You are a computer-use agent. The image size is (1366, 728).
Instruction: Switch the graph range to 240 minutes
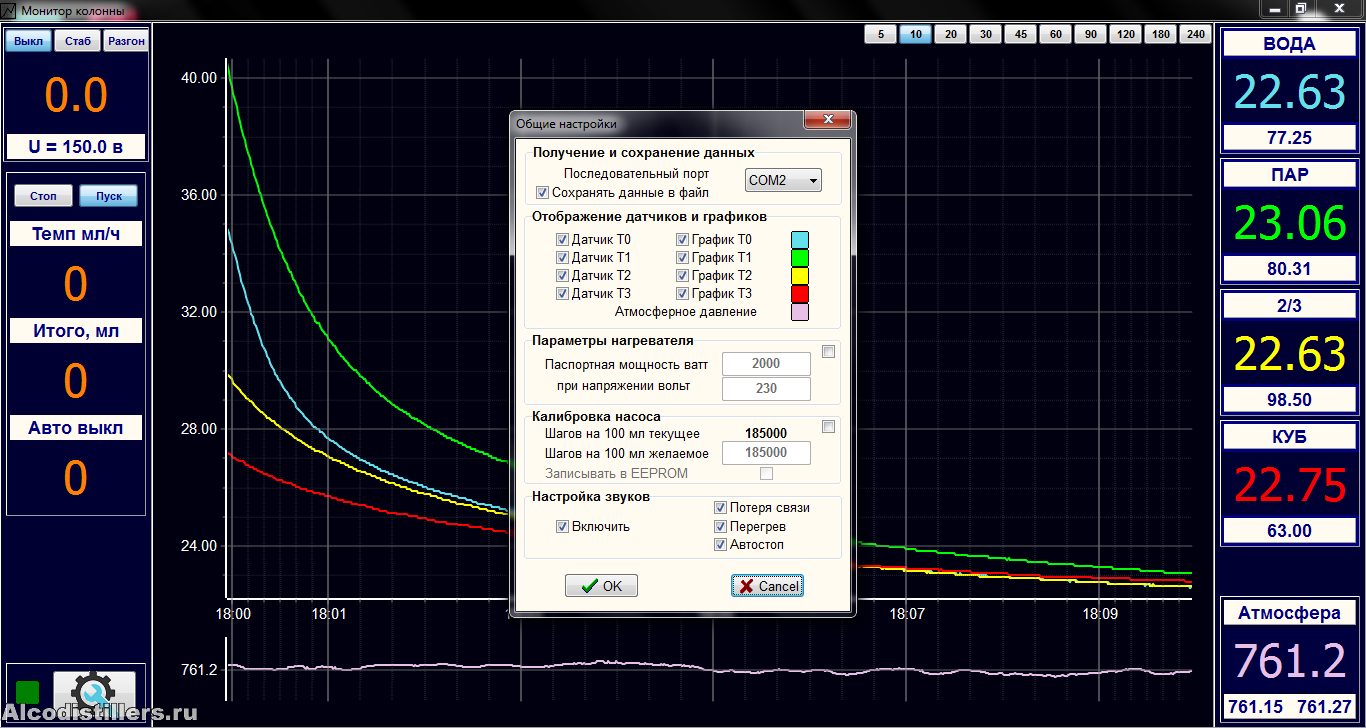pyautogui.click(x=1195, y=34)
